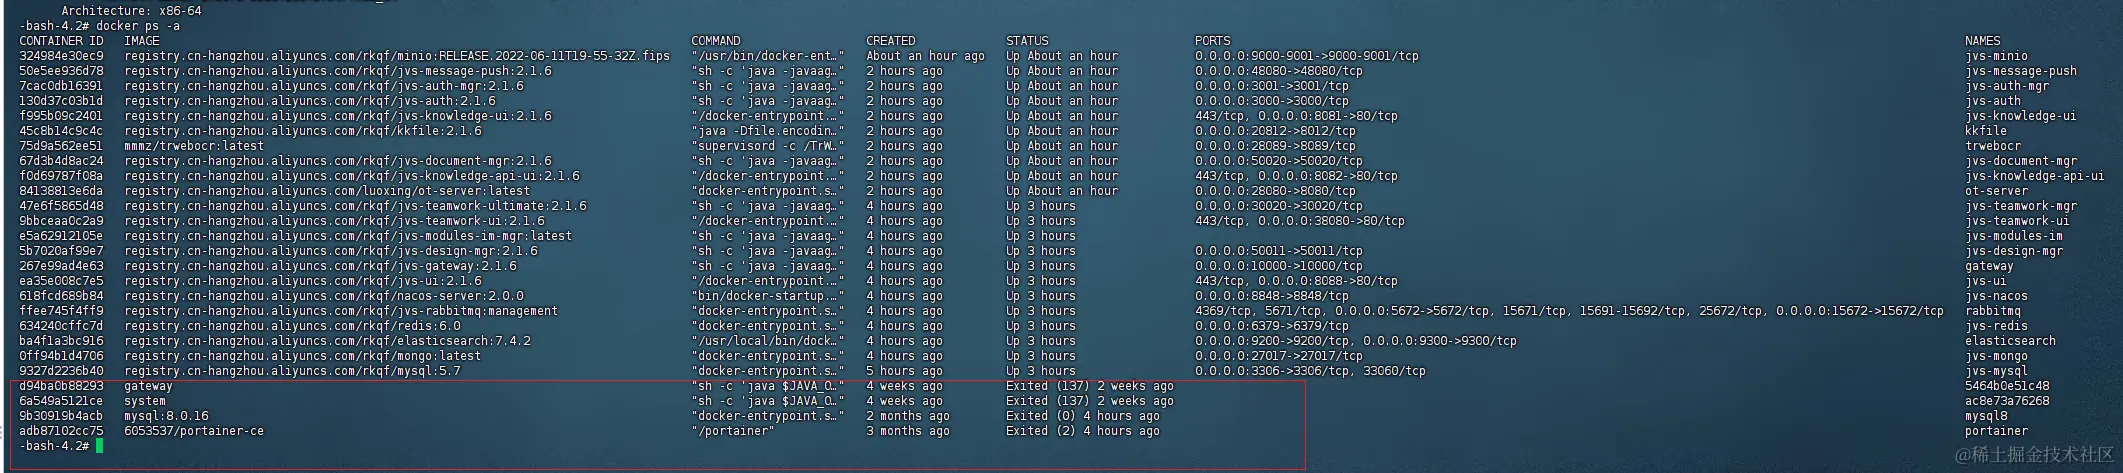
Task: Click the "/portainer" command text
Action: [x=733, y=431]
